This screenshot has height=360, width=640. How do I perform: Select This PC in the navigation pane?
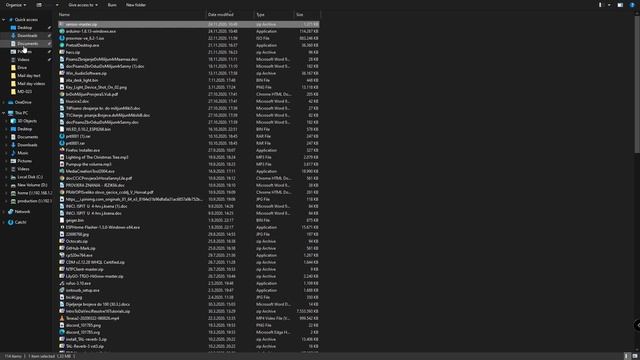[21, 113]
